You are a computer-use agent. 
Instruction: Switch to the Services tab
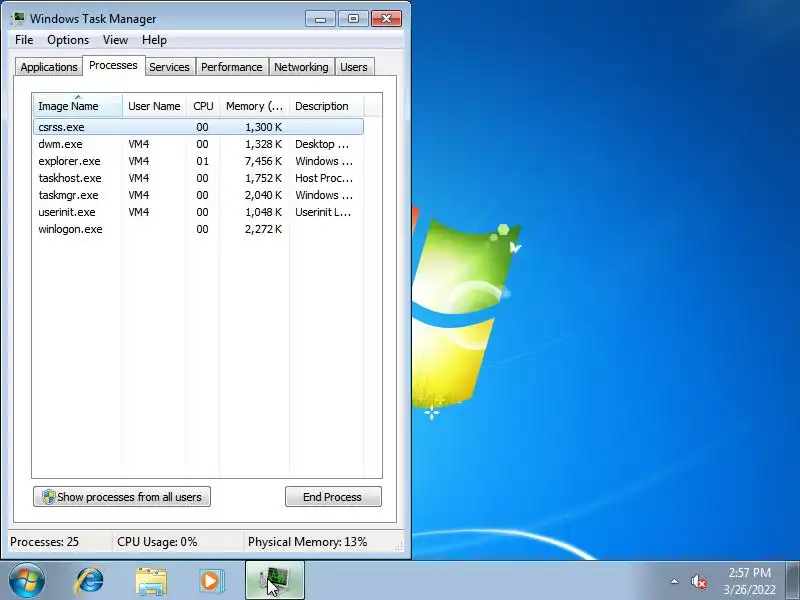pyautogui.click(x=169, y=67)
